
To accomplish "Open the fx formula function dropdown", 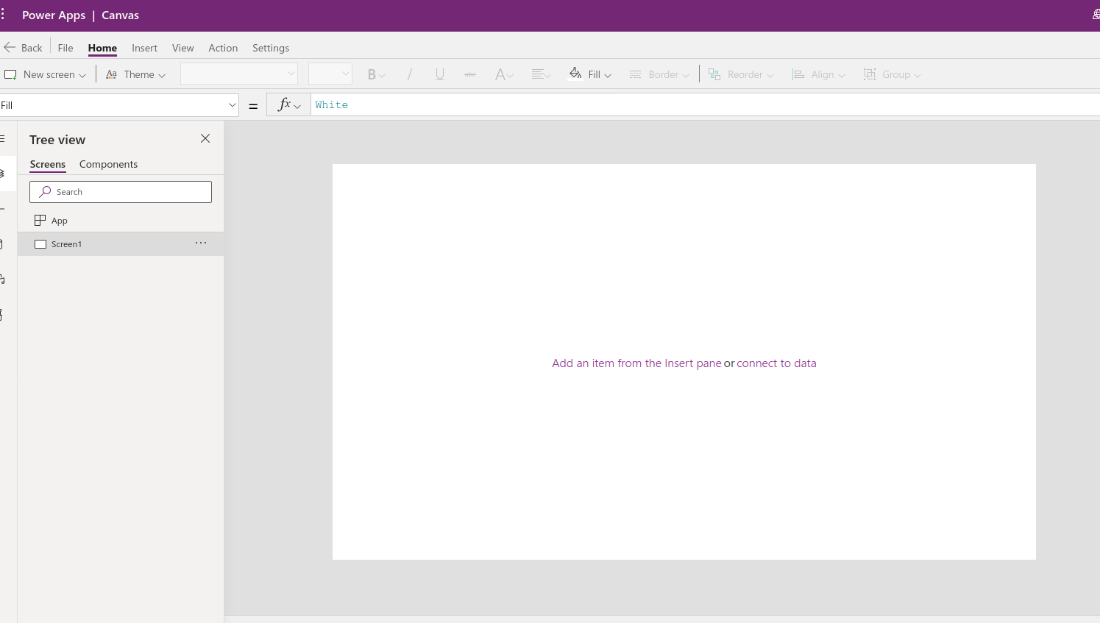I will point(289,105).
